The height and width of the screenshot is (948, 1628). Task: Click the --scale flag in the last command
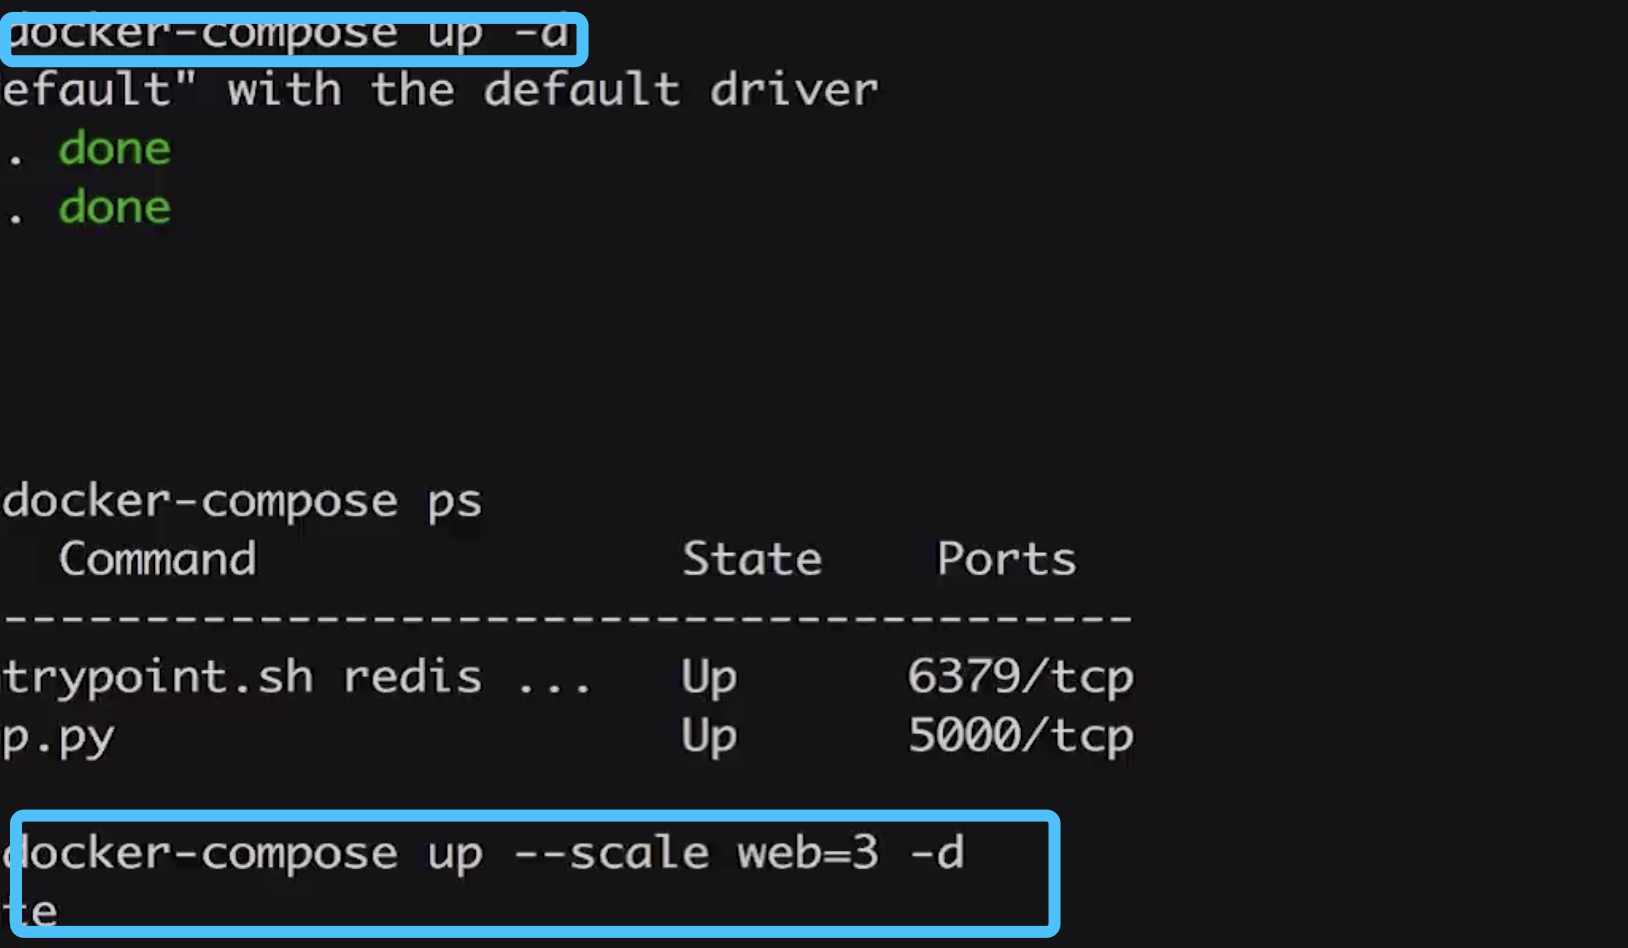coord(611,853)
